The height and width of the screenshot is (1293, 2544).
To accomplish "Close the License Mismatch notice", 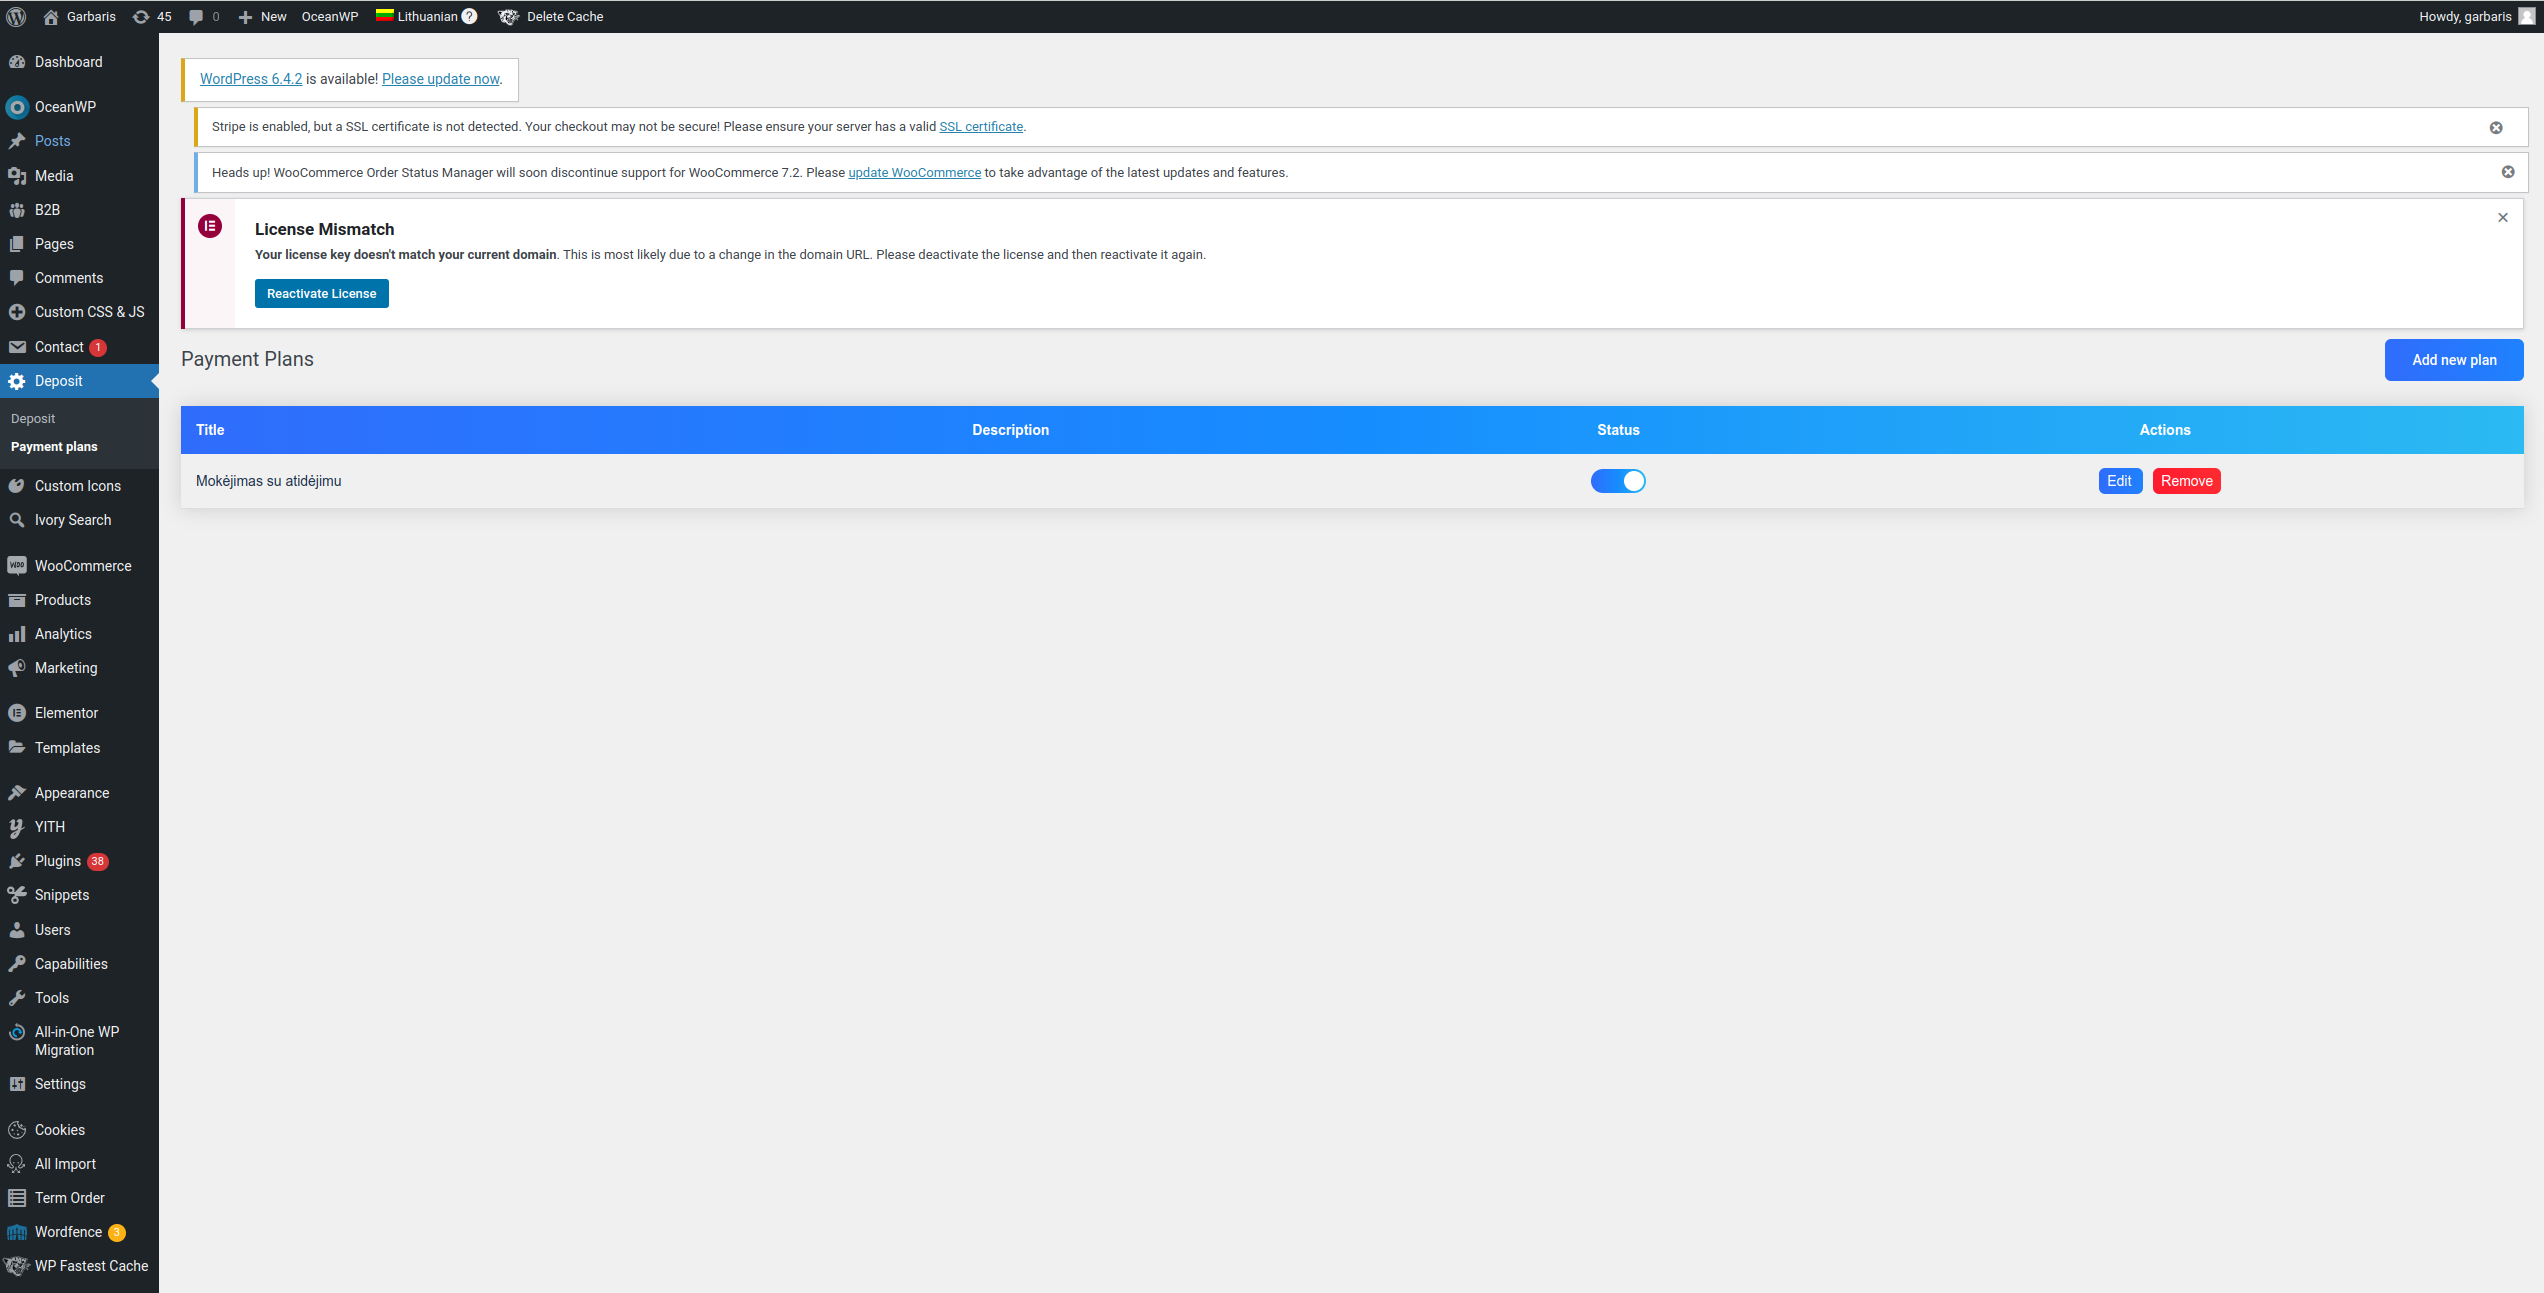I will (2503, 217).
